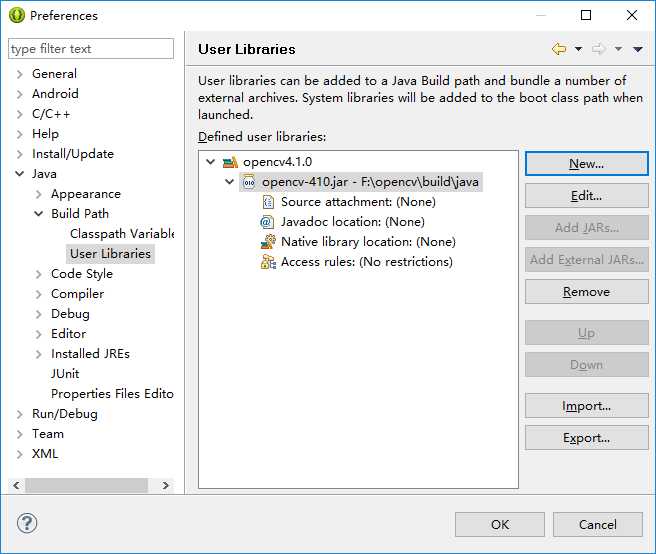Click the Export... button
The image size is (656, 554).
point(587,438)
